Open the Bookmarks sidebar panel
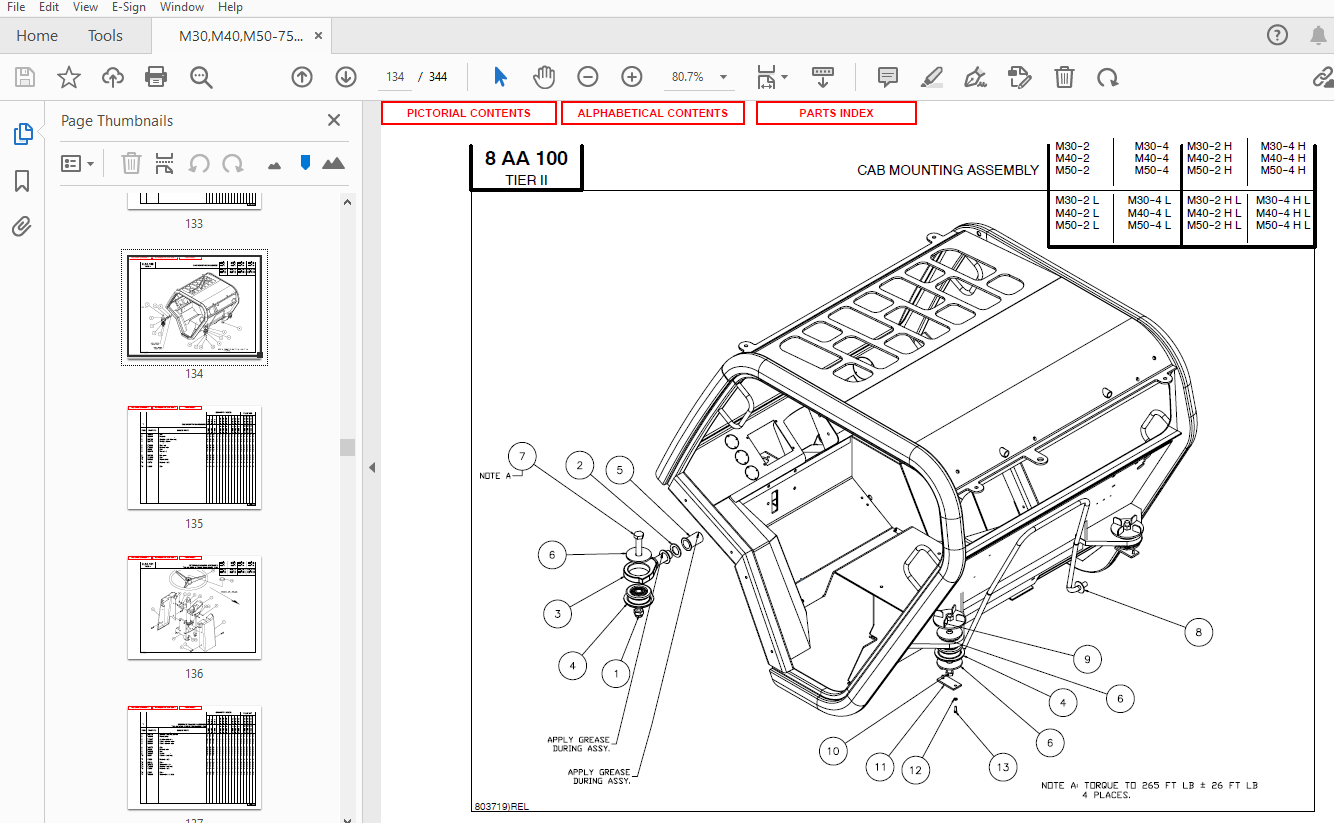 (22, 181)
